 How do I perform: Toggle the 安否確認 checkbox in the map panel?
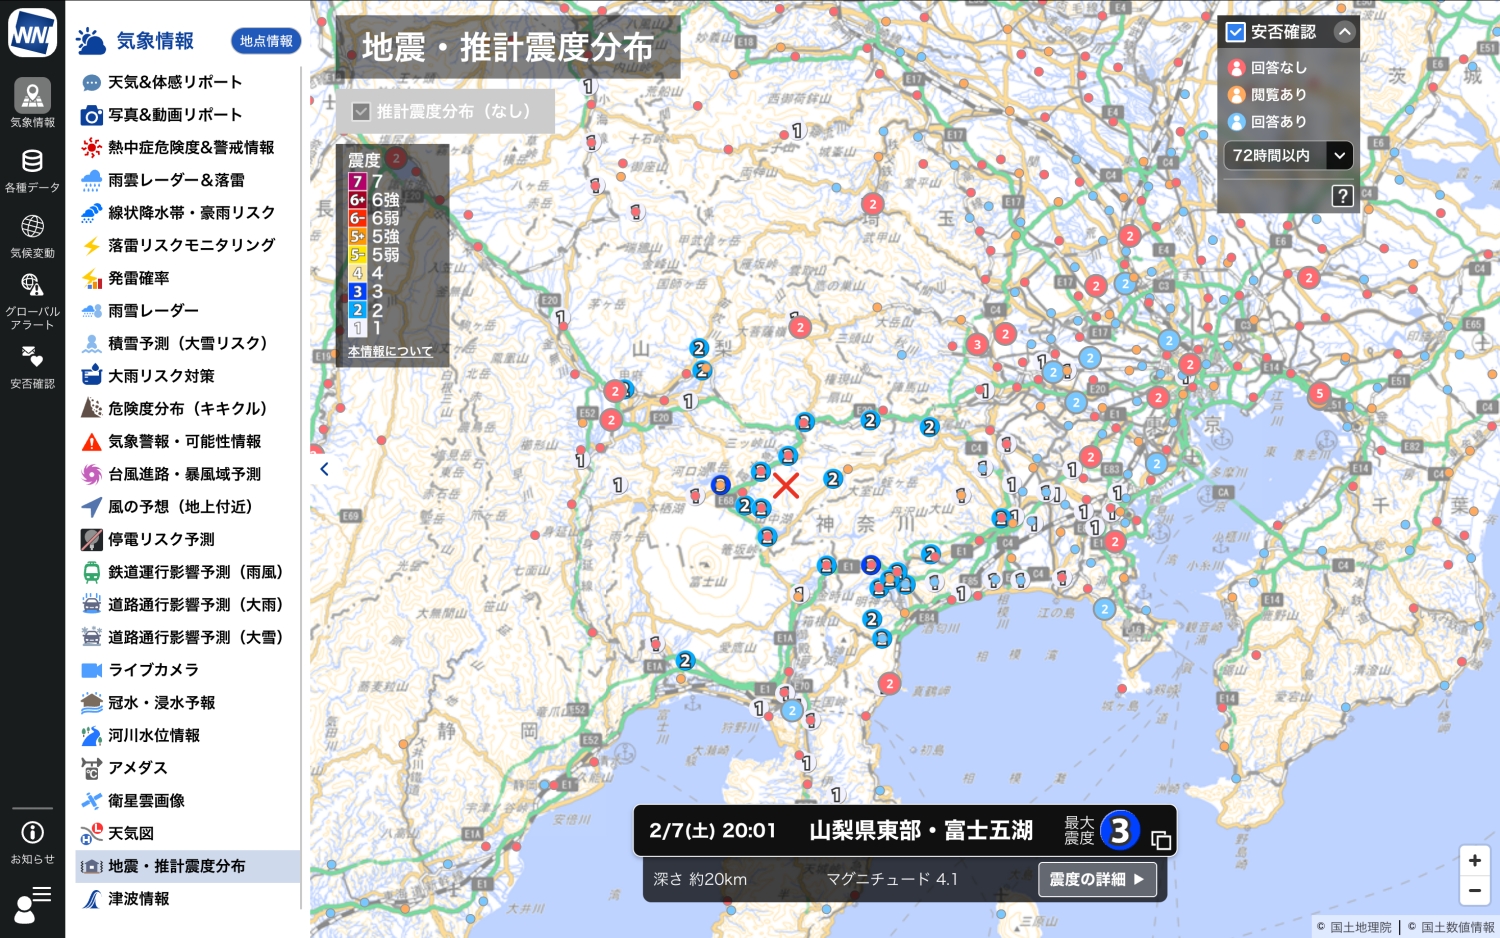(1236, 32)
